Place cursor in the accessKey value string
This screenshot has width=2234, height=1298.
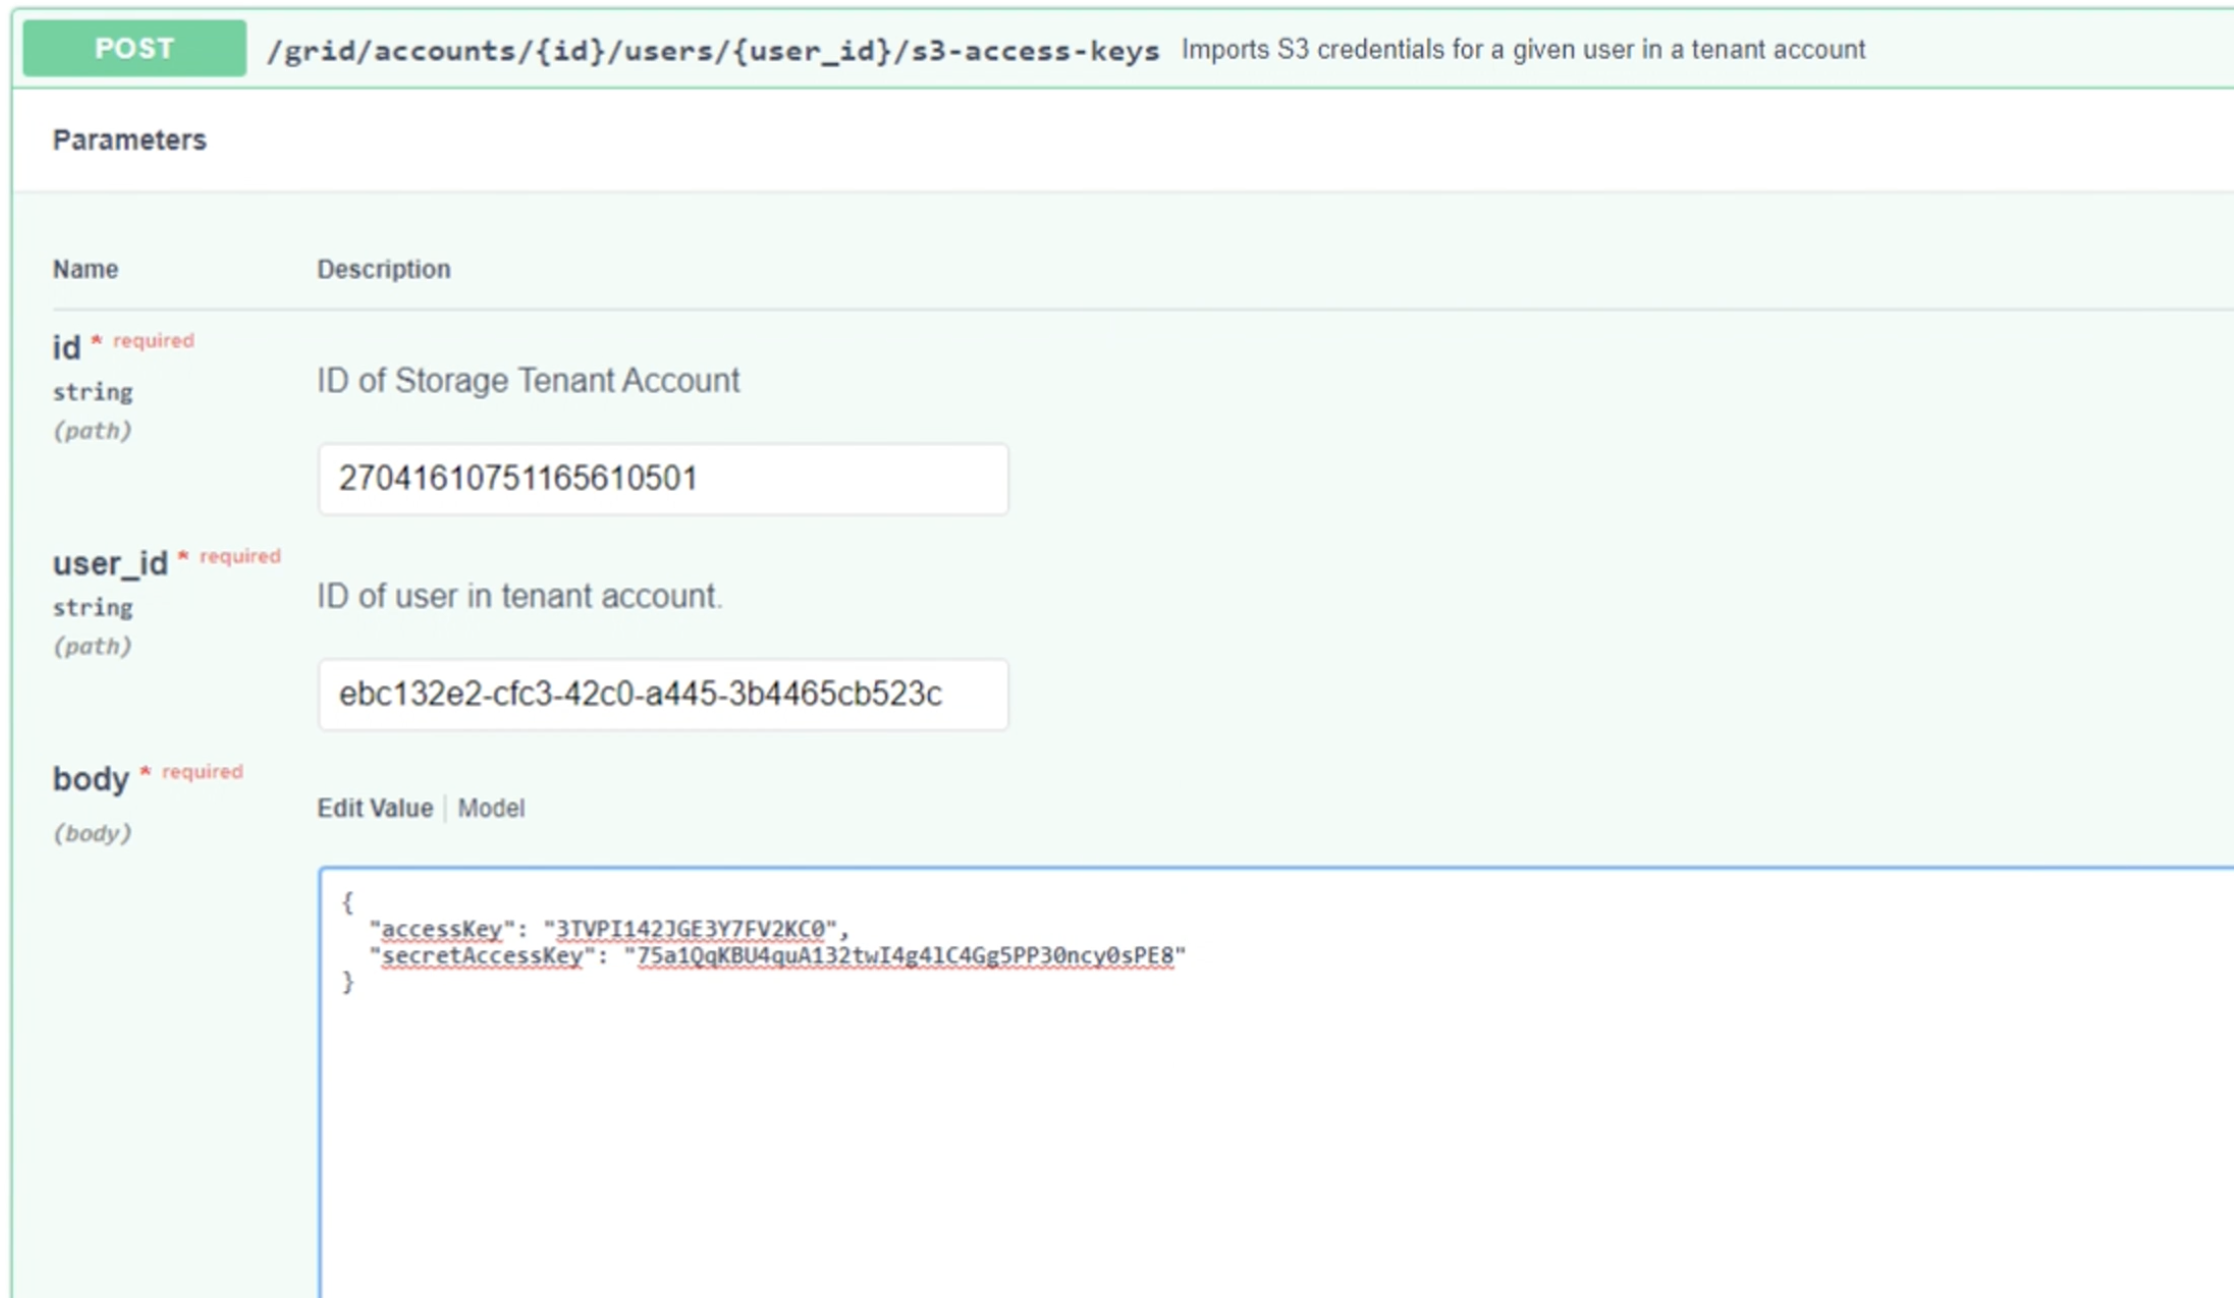point(690,929)
